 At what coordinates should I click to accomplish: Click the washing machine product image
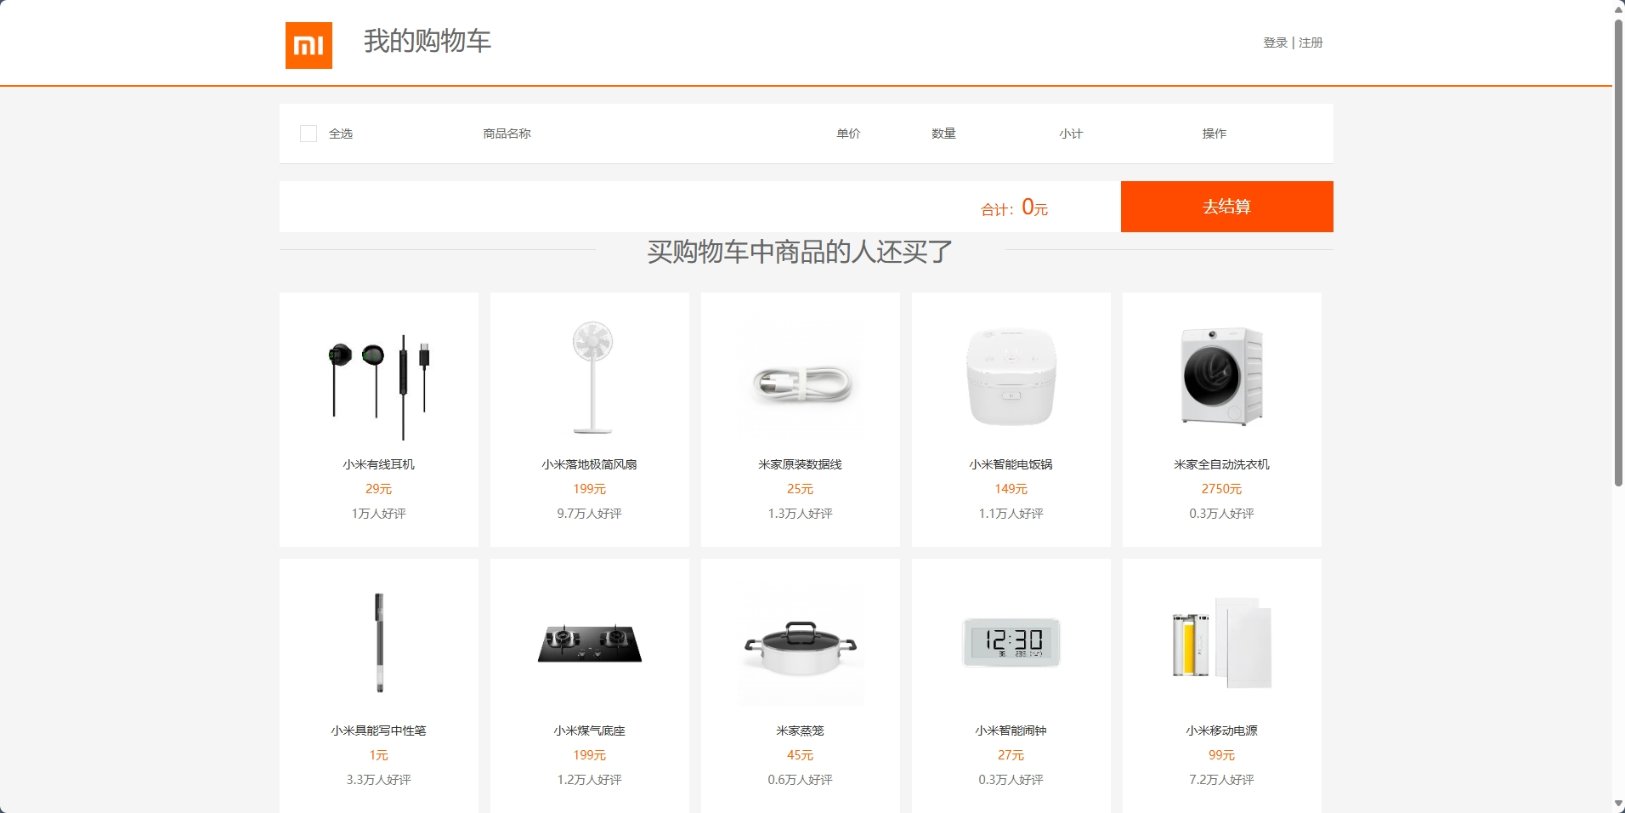coord(1221,377)
